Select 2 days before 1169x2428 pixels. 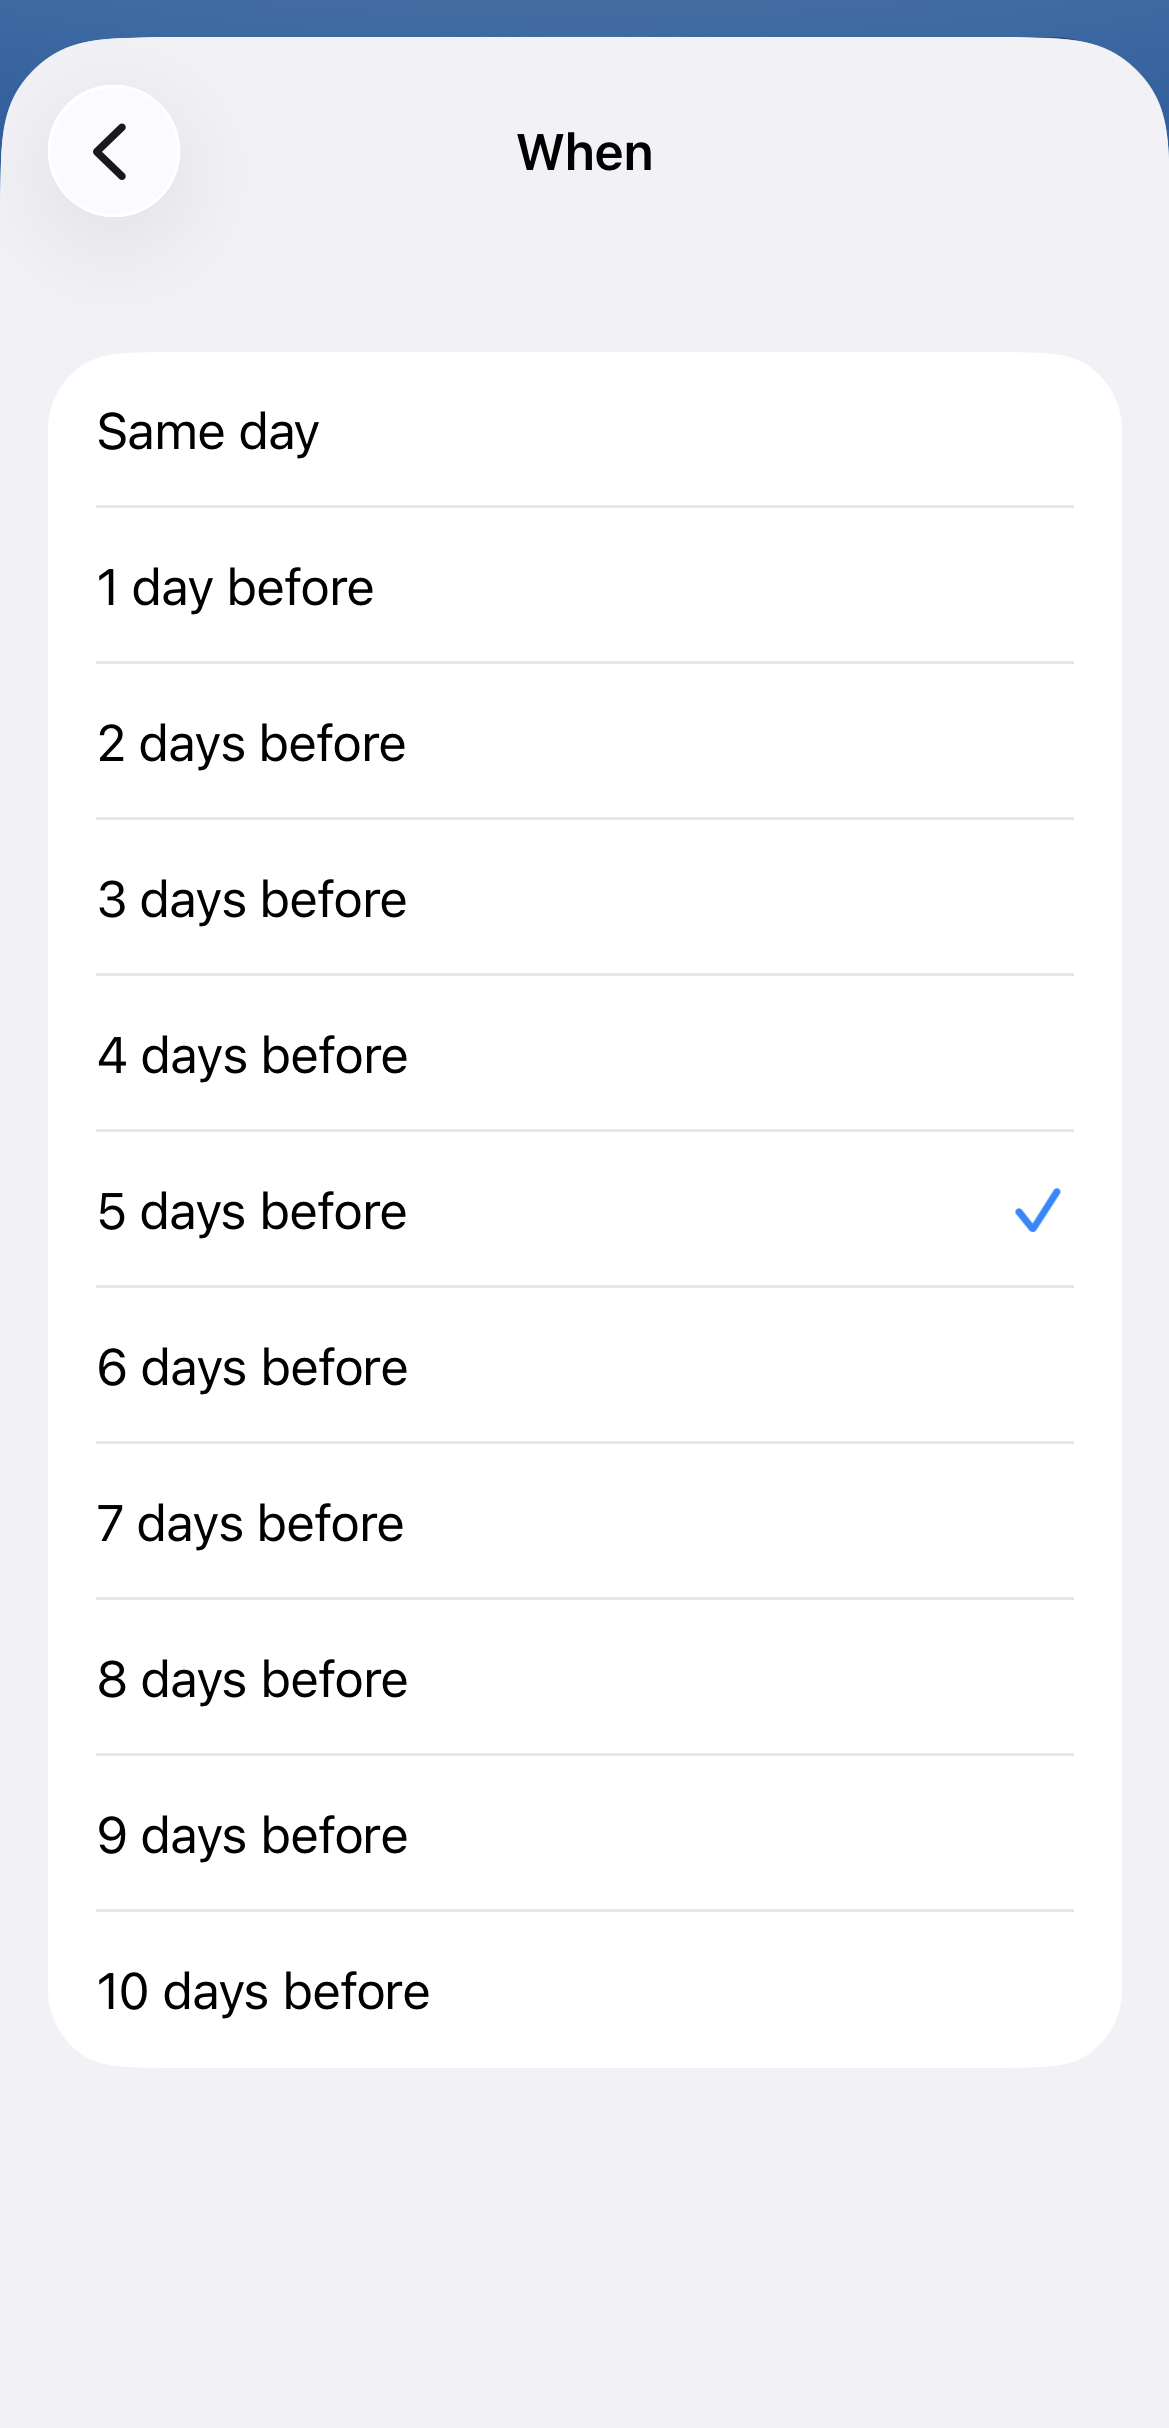tap(585, 743)
